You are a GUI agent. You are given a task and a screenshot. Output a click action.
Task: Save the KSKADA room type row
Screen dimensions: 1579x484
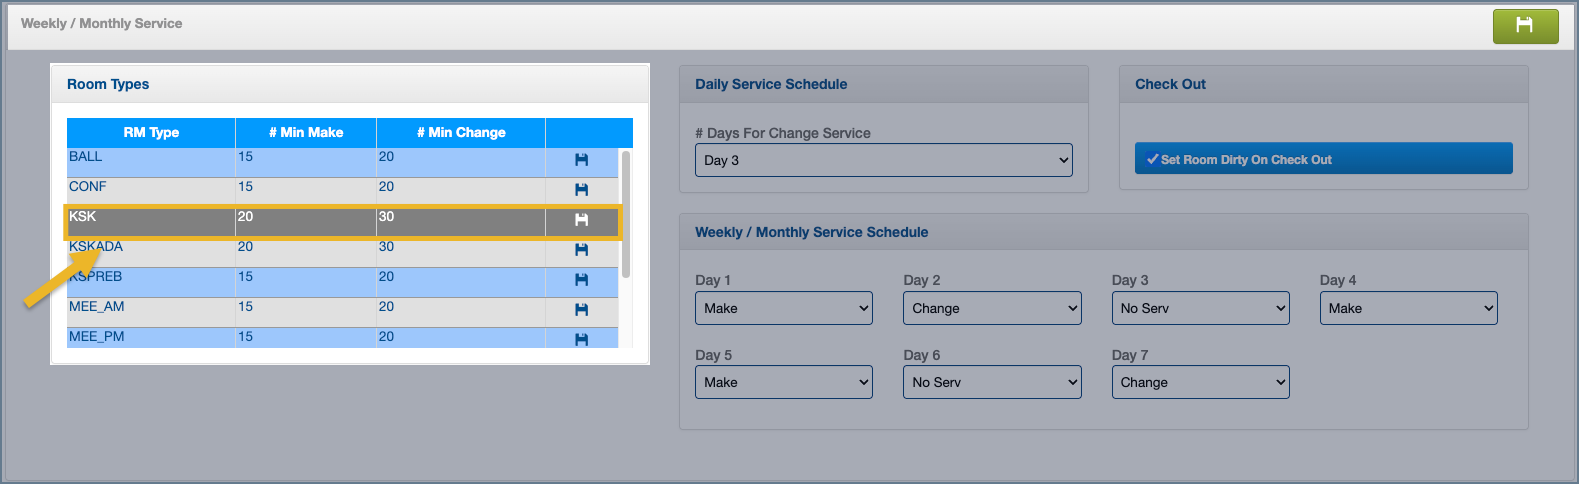(x=581, y=250)
